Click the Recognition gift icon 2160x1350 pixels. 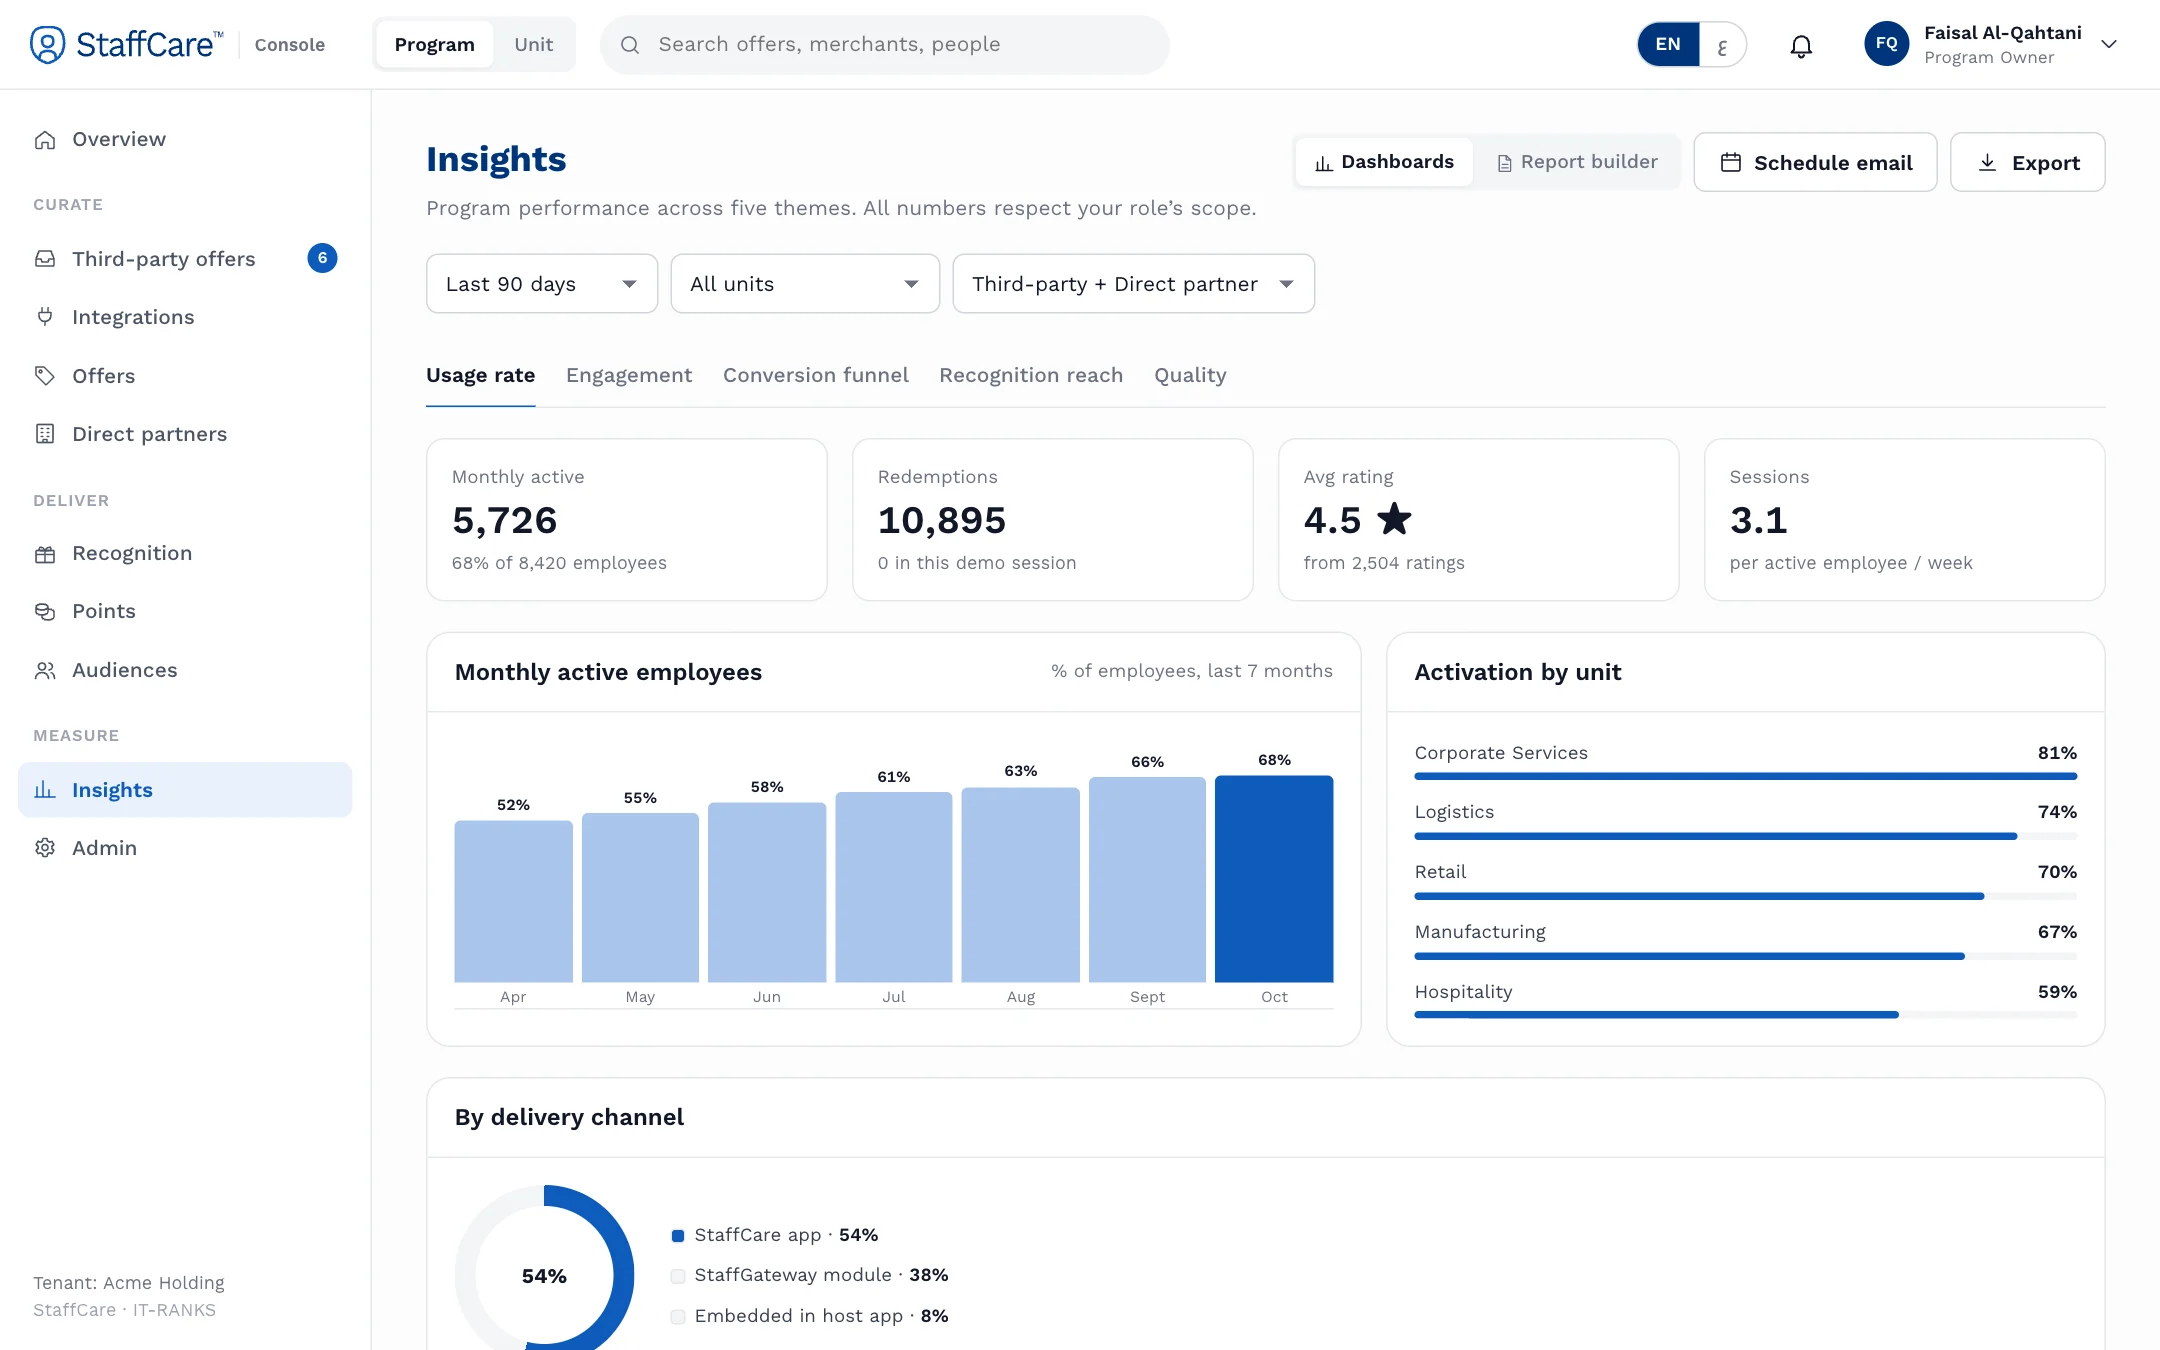(45, 554)
